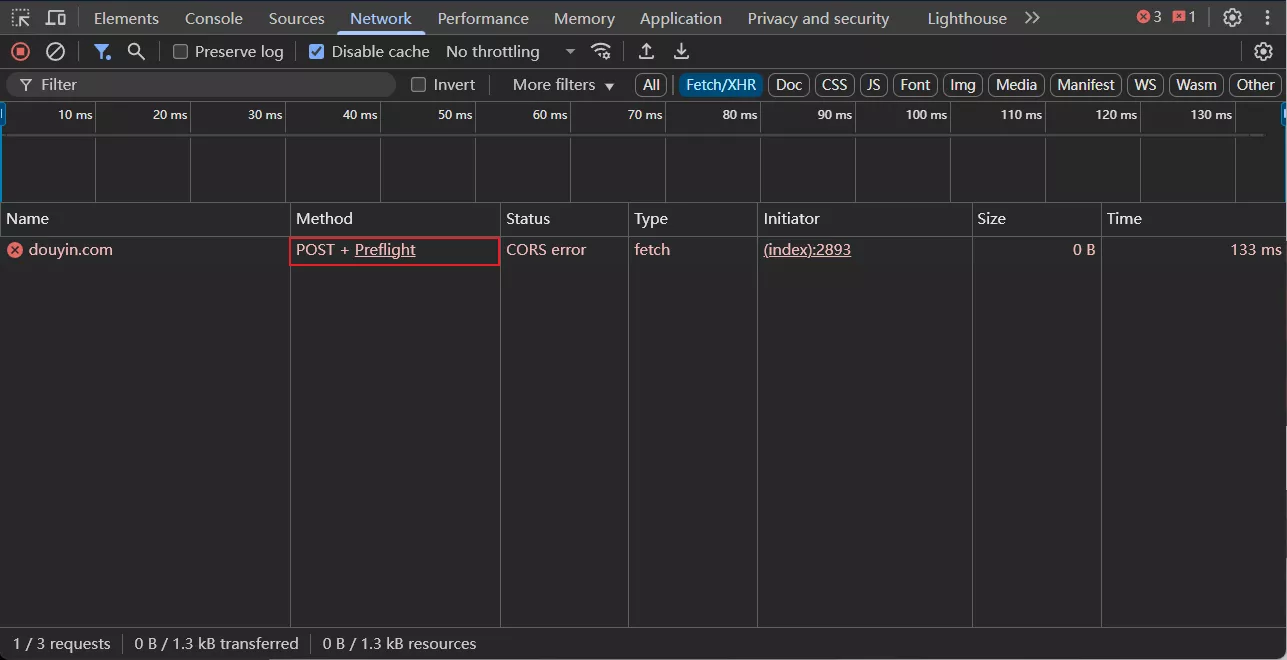The image size is (1287, 660).
Task: Open DevTools settings gear icon
Action: tap(1232, 18)
